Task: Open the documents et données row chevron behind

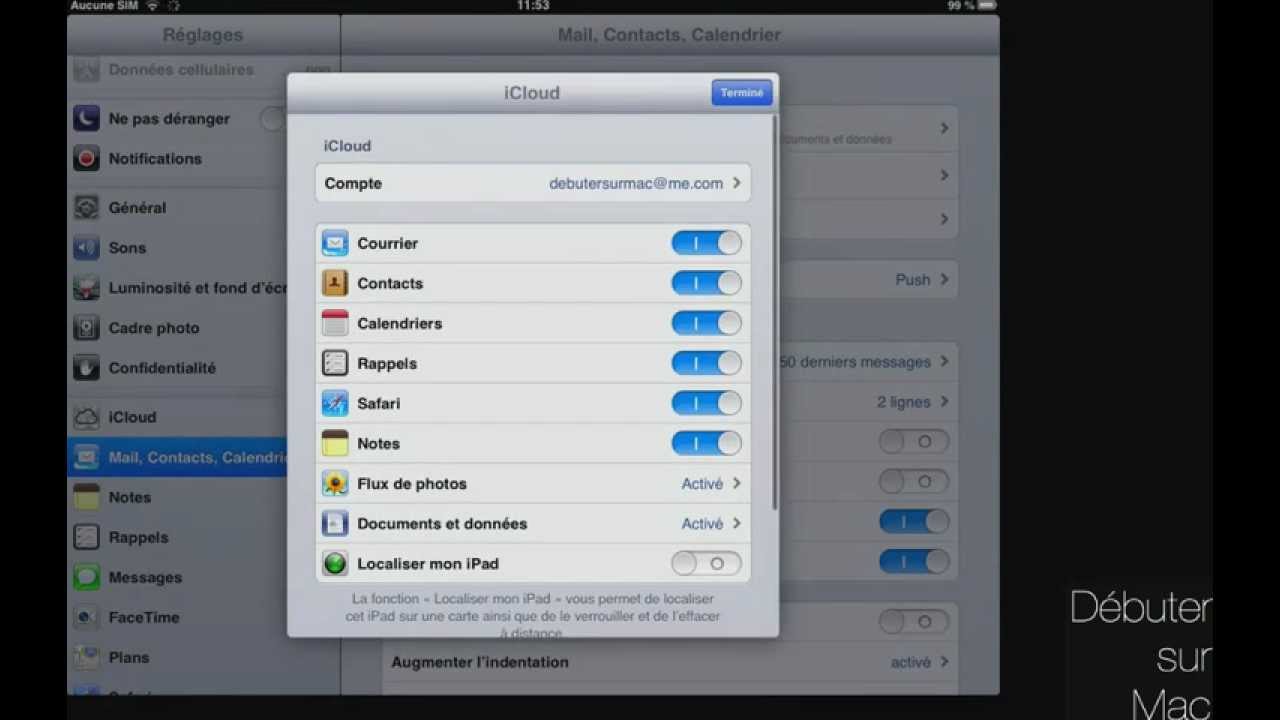Action: 944,128
